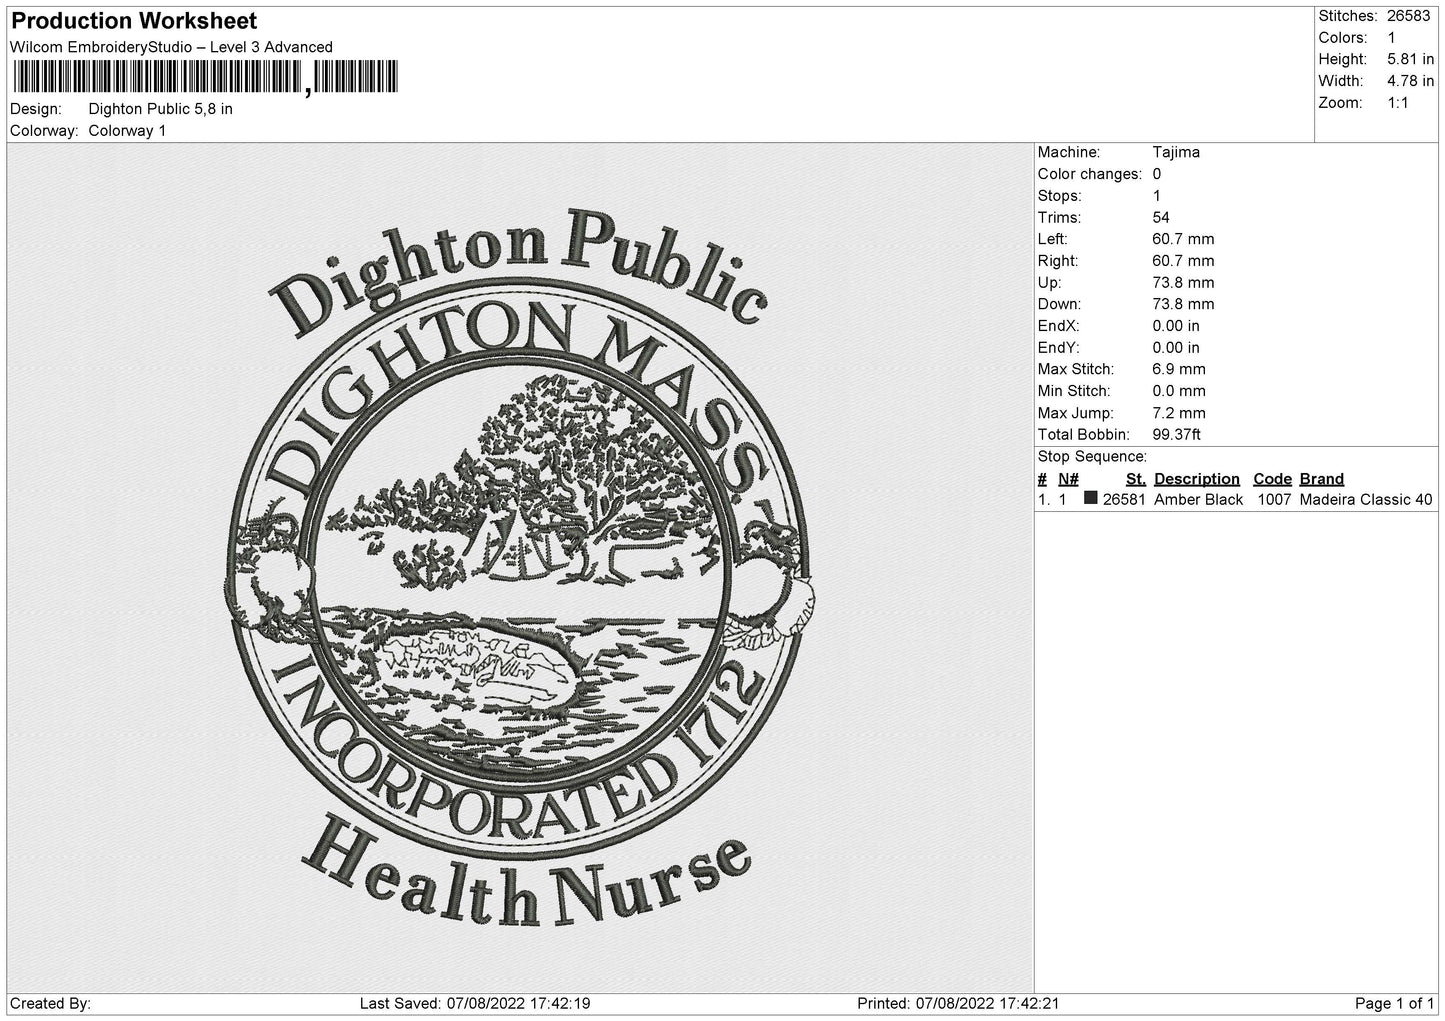Click the 'Created By:' footer label

(50, 1003)
